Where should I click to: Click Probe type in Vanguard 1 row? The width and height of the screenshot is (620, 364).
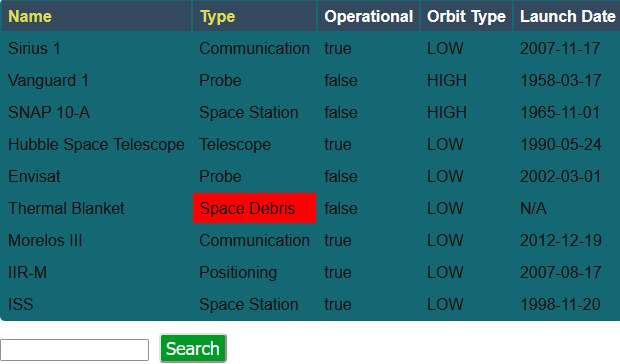(255, 80)
